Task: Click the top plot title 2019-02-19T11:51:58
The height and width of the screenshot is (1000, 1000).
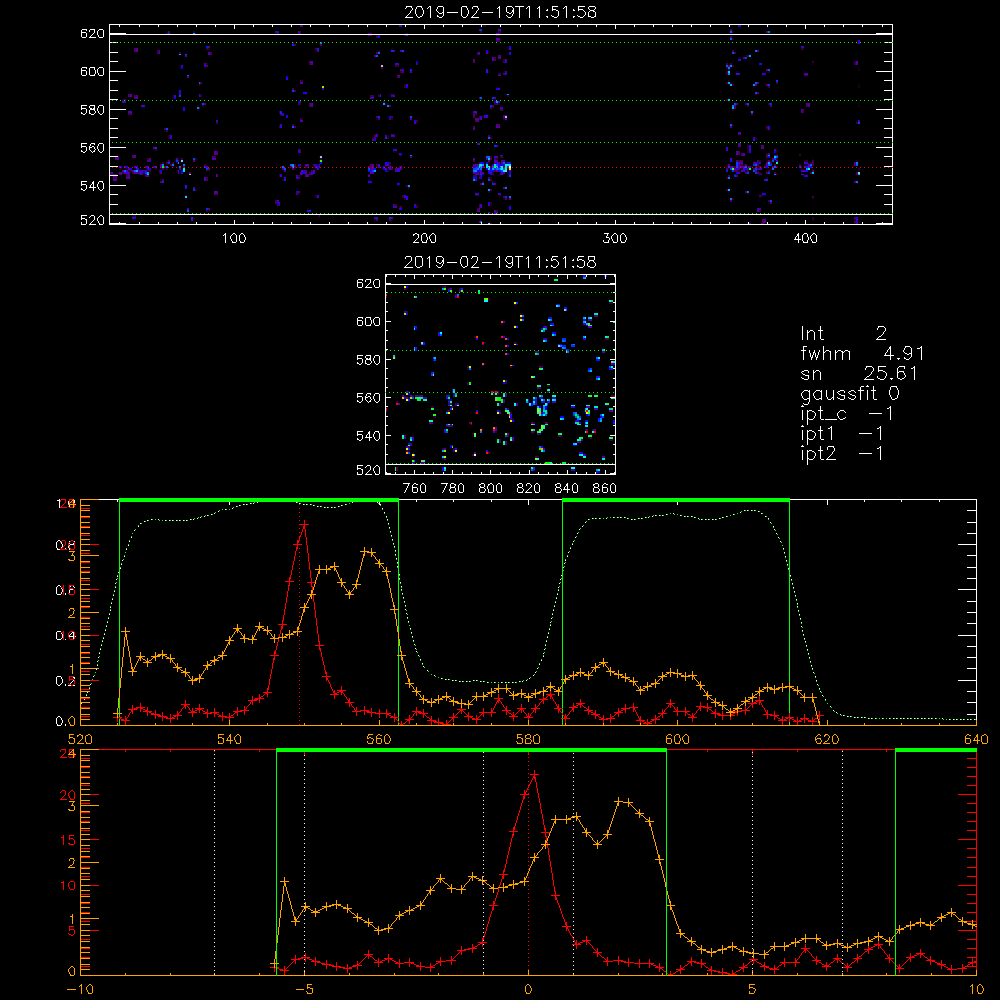Action: pos(500,12)
